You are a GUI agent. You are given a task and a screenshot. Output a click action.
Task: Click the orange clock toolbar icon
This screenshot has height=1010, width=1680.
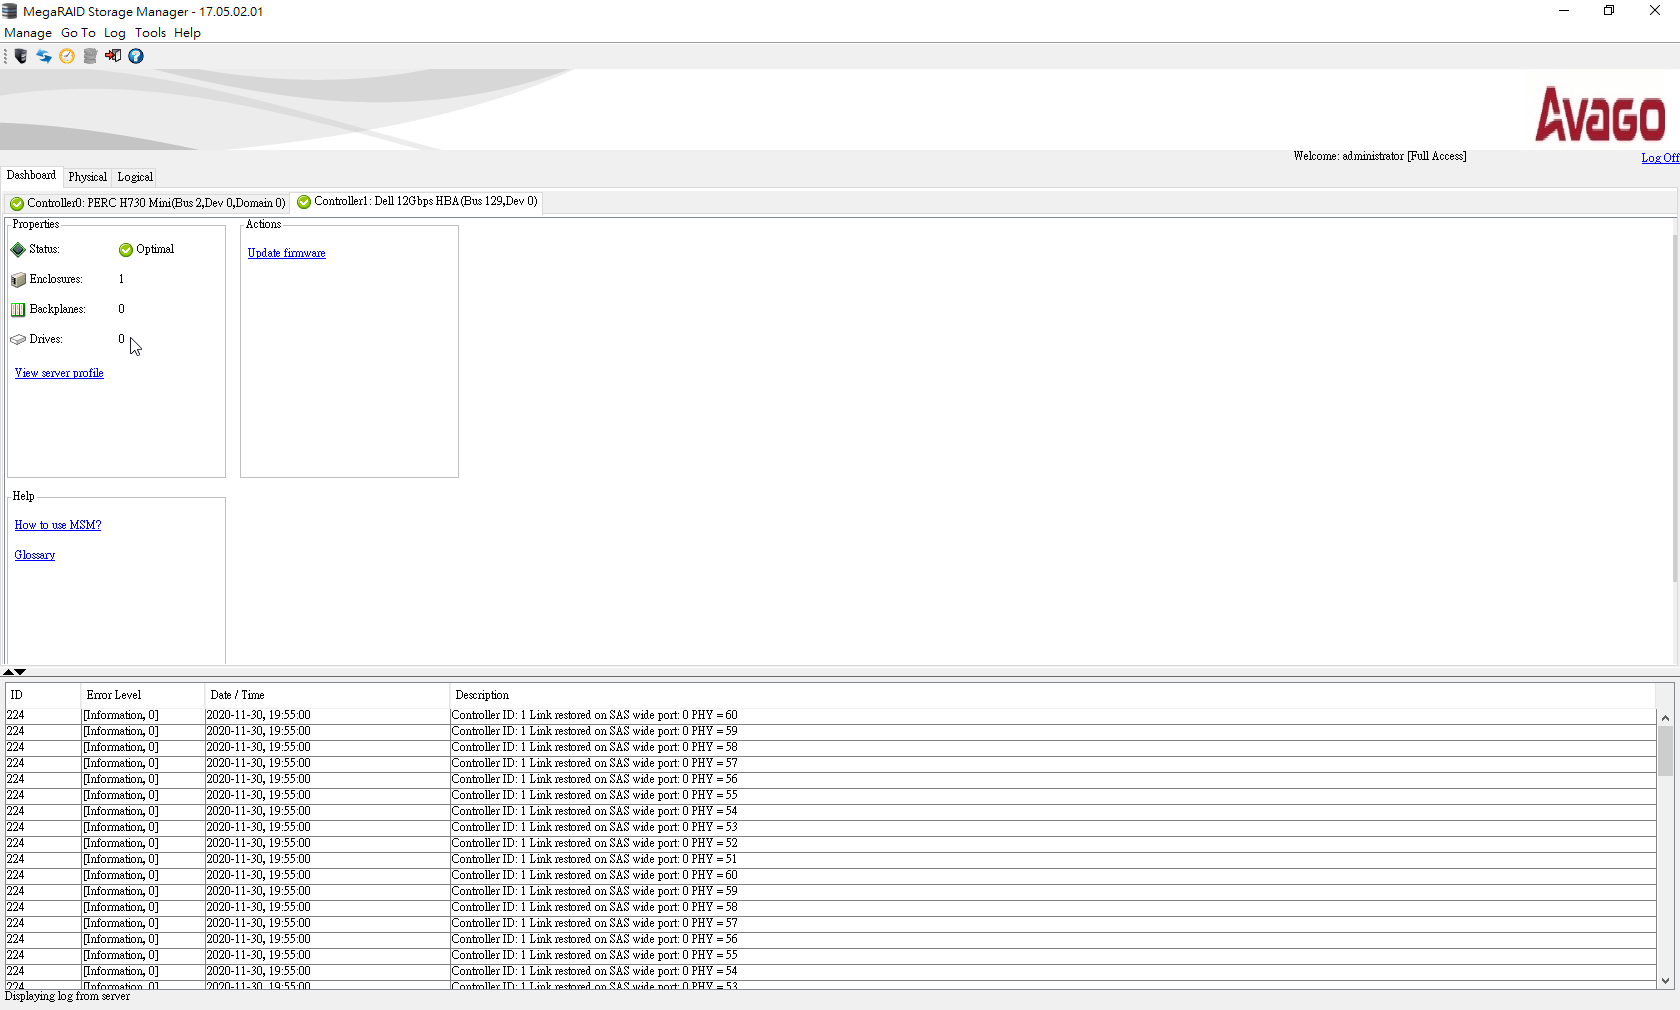click(x=67, y=56)
